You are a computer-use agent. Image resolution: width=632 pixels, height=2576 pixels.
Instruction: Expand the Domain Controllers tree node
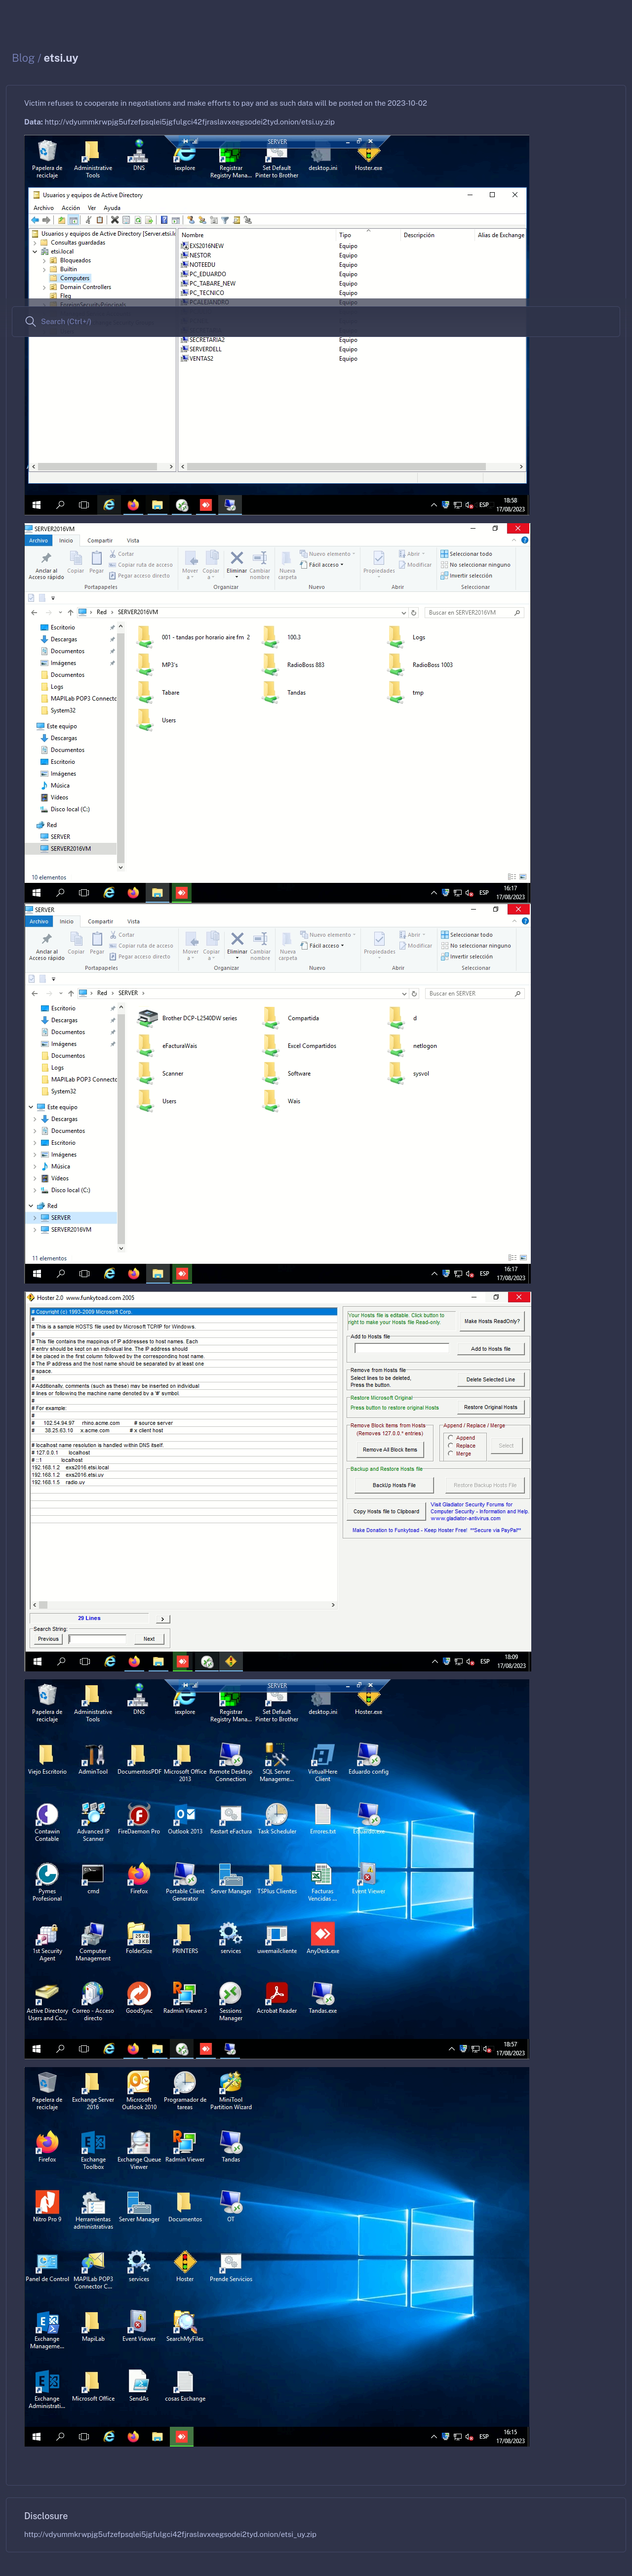coord(44,287)
